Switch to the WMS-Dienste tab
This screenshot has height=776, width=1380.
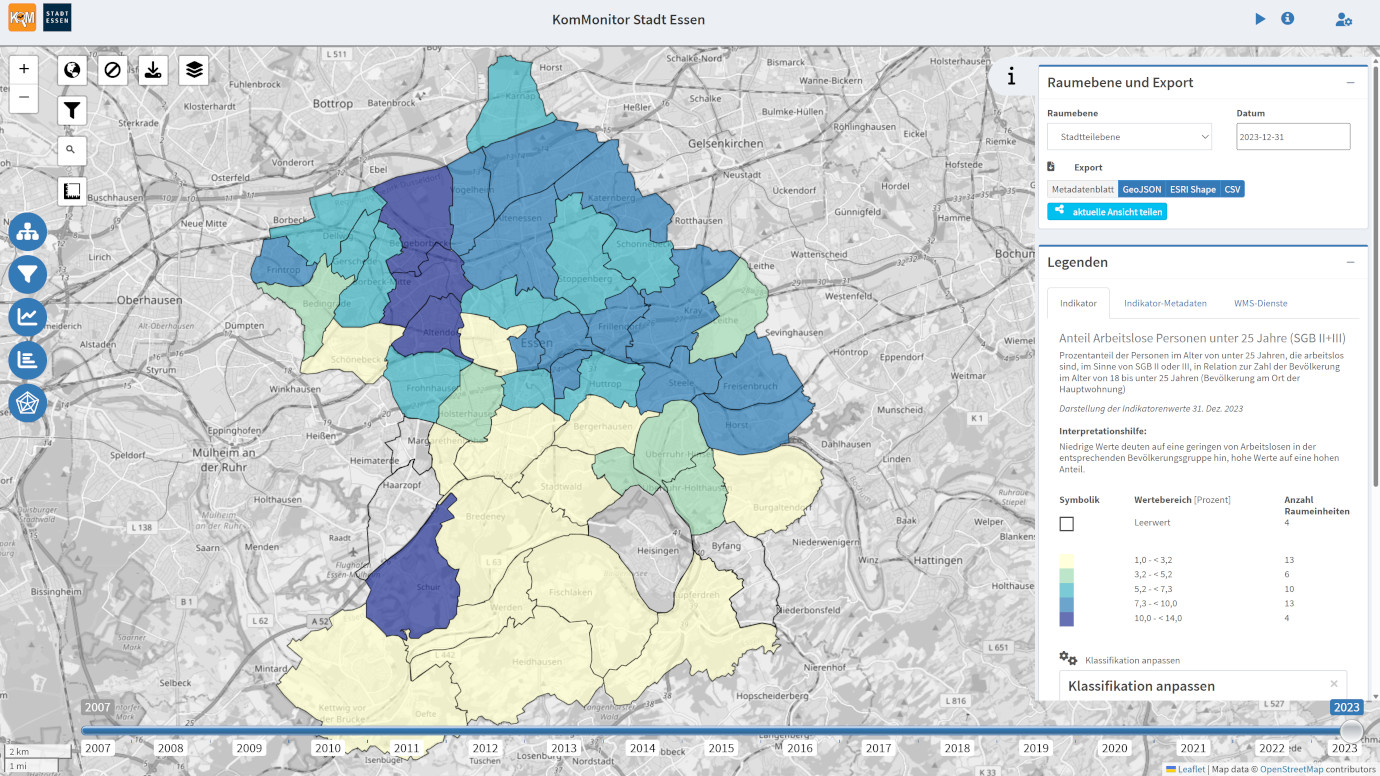coord(1260,303)
